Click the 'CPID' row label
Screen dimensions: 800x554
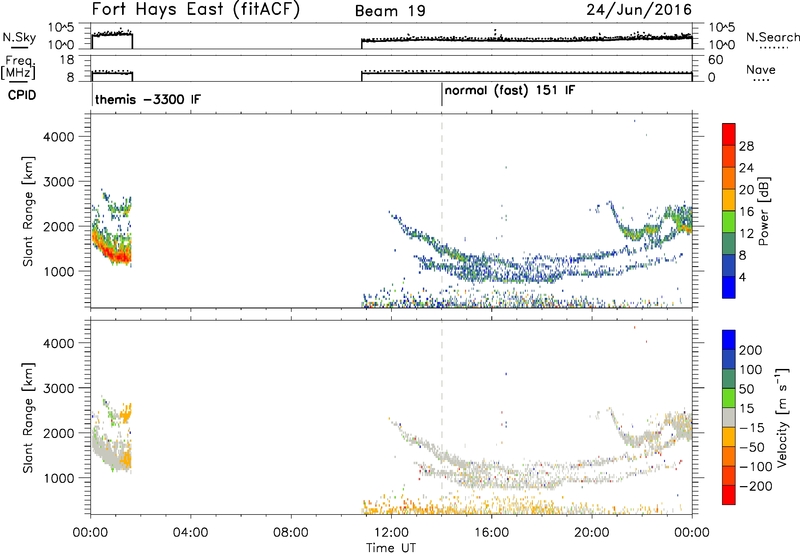[x=22, y=95]
